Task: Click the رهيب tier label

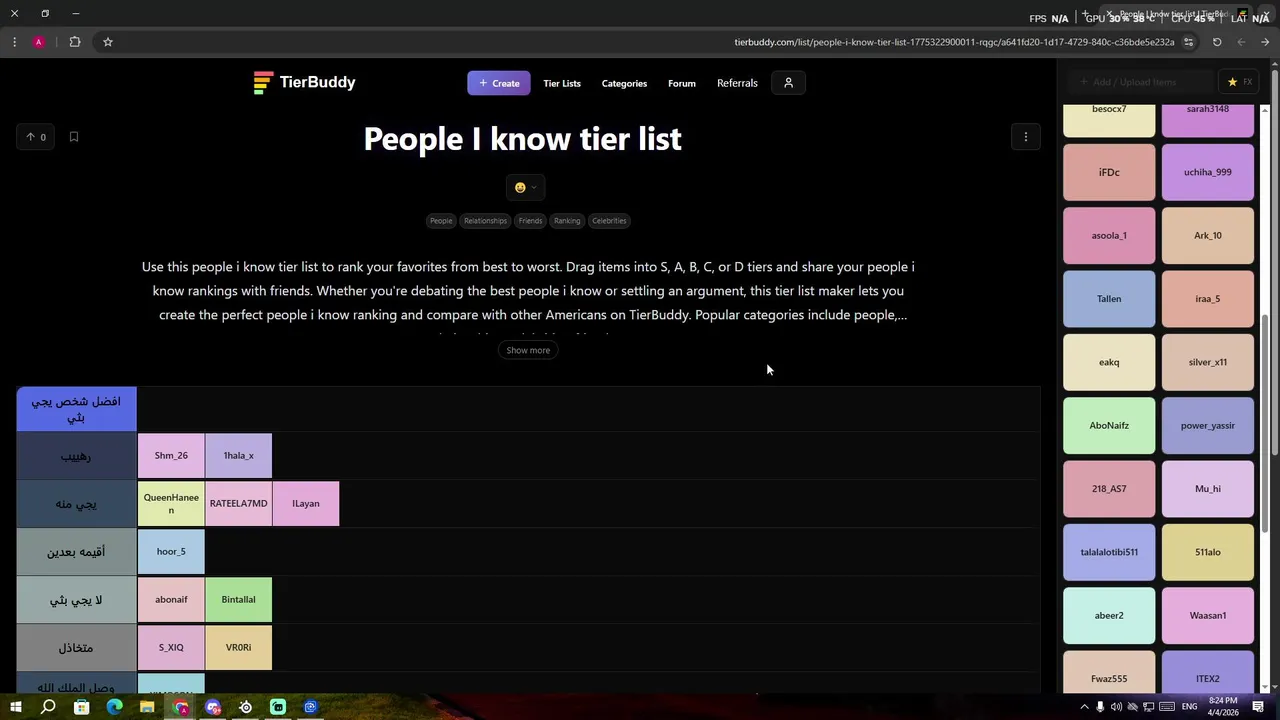Action: [x=76, y=456]
